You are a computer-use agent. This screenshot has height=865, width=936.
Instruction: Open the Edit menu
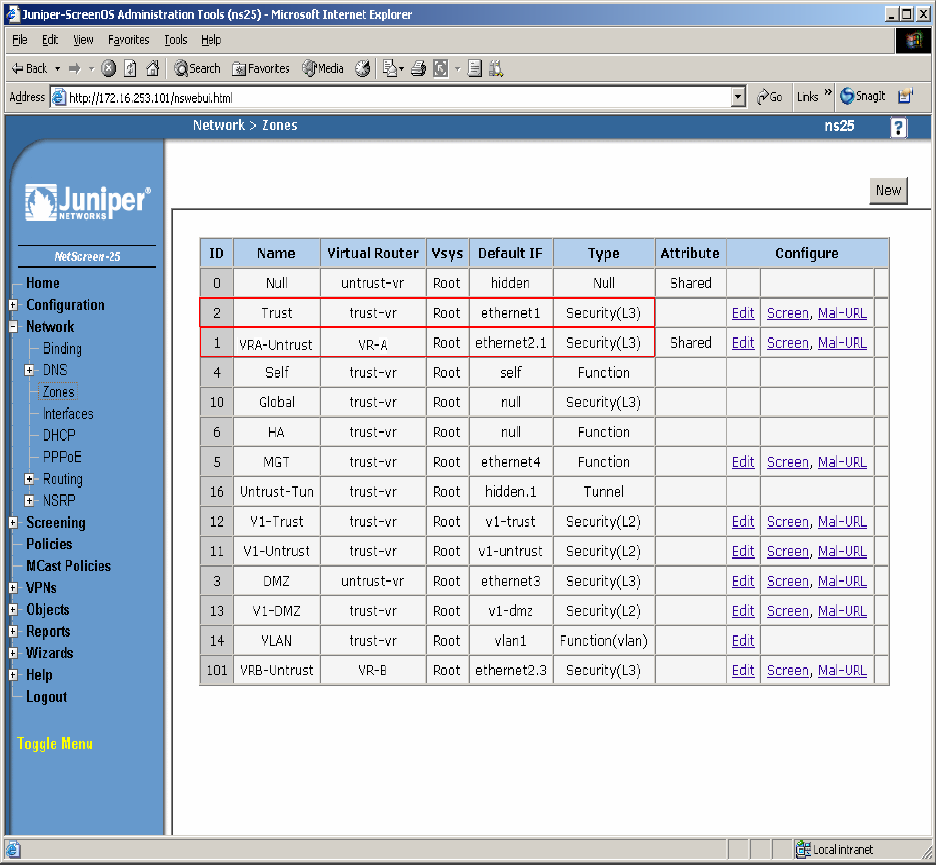50,40
